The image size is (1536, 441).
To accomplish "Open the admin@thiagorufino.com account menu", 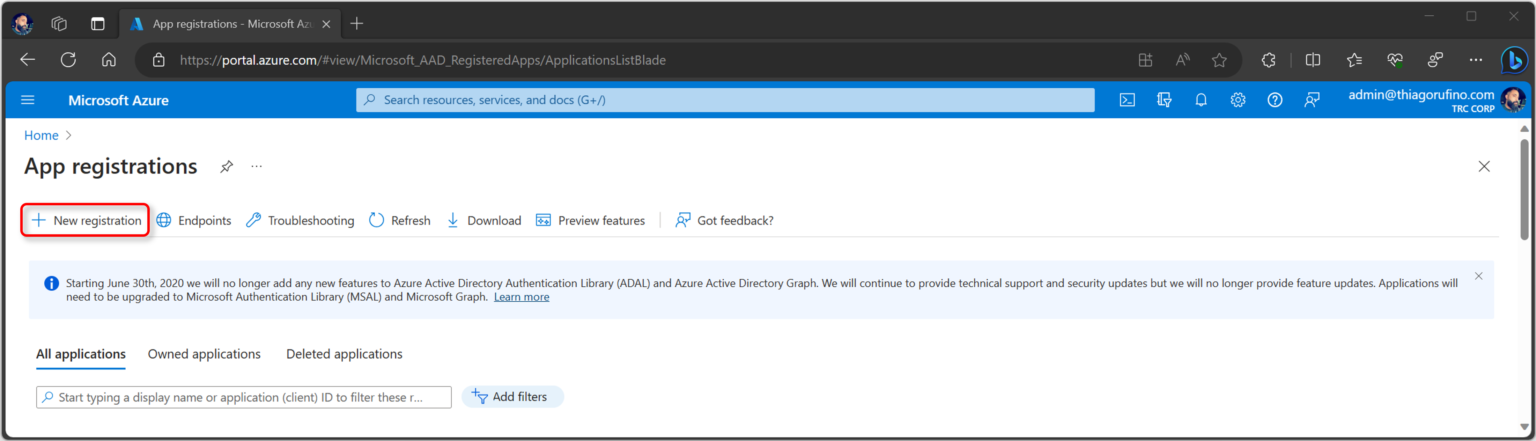I will point(1435,100).
